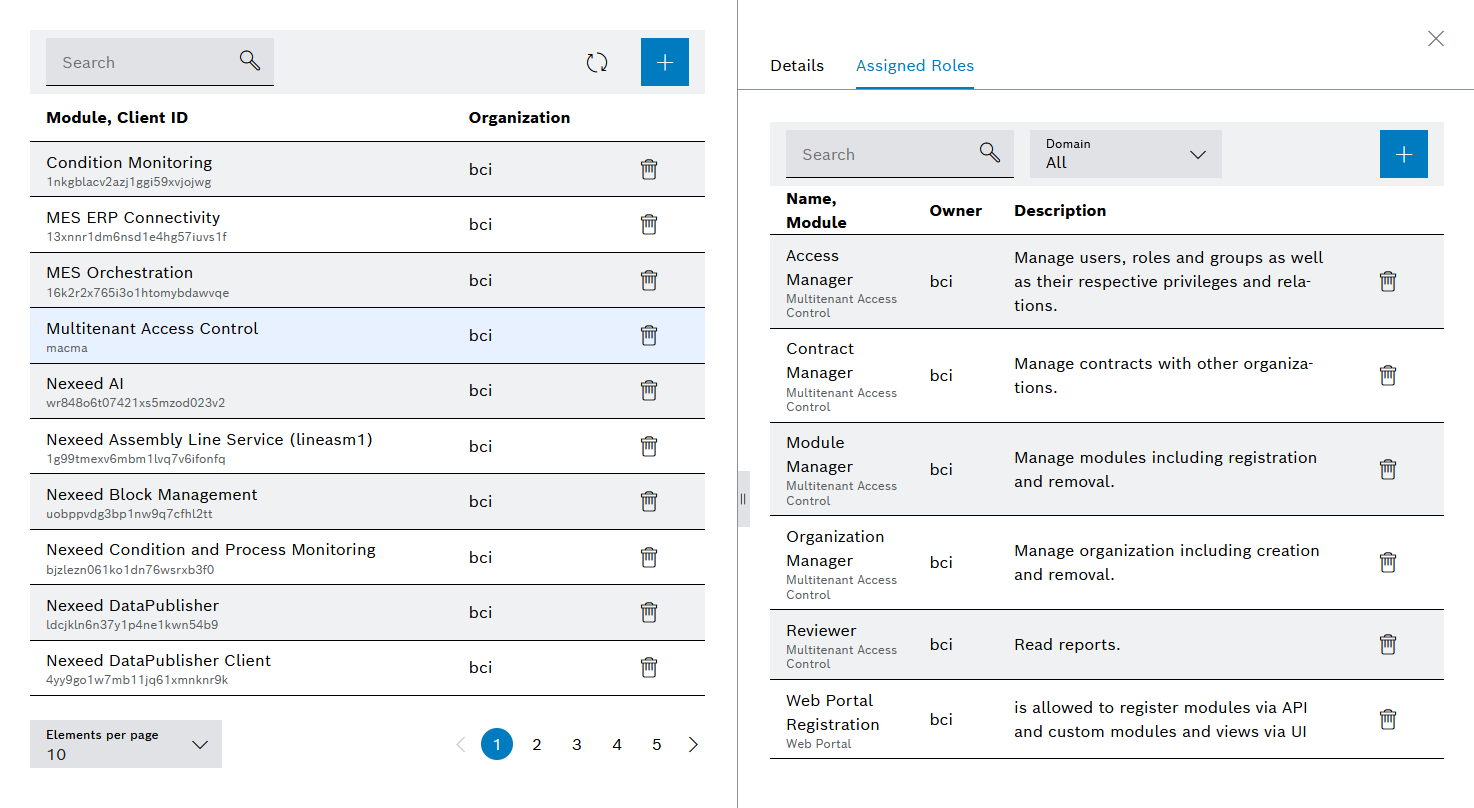Delete Nexeed Assembly Line Service module
Screen dimensions: 1474x808
point(649,447)
